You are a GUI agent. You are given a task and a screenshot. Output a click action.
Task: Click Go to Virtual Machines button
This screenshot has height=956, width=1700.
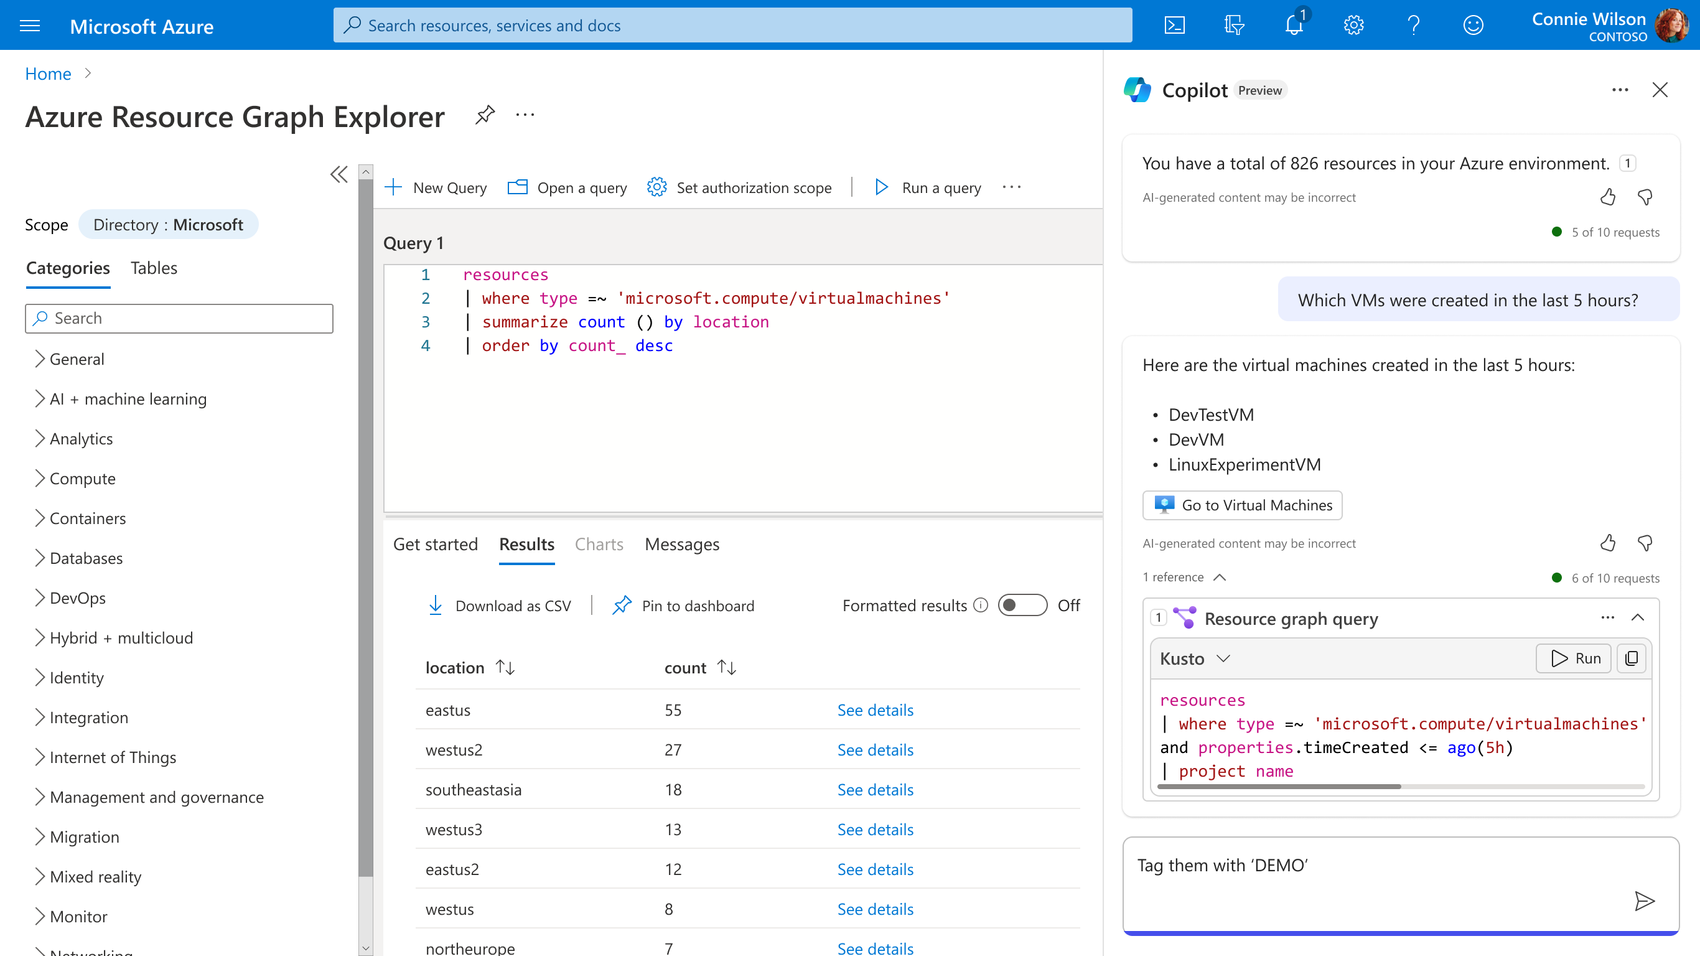[1242, 505]
